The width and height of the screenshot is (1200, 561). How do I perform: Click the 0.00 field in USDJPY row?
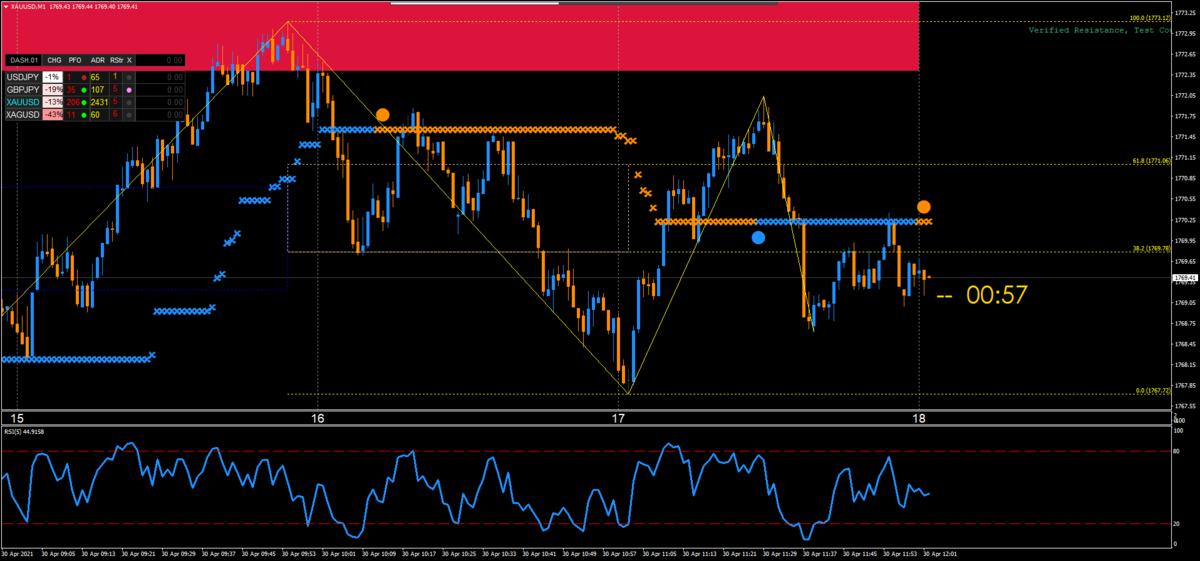tap(160, 77)
